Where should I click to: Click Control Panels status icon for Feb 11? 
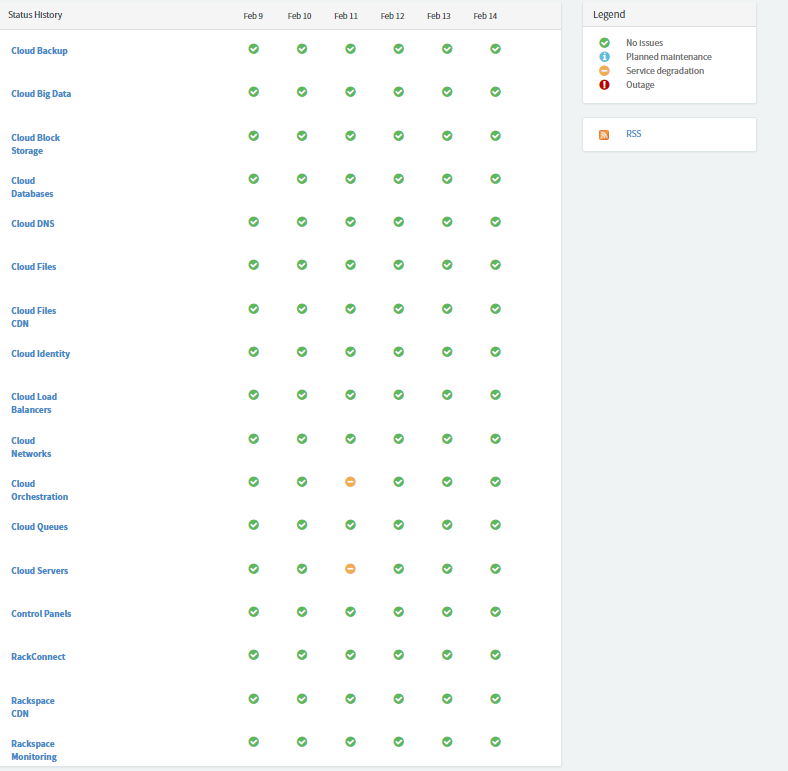click(350, 612)
